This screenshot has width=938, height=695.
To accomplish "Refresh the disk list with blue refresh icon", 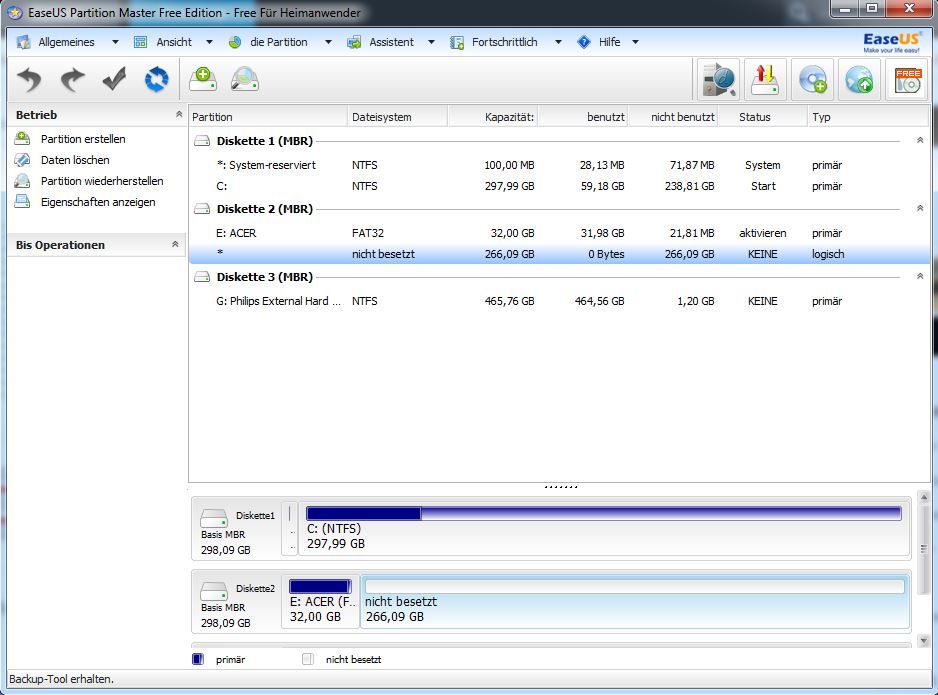I will [156, 80].
